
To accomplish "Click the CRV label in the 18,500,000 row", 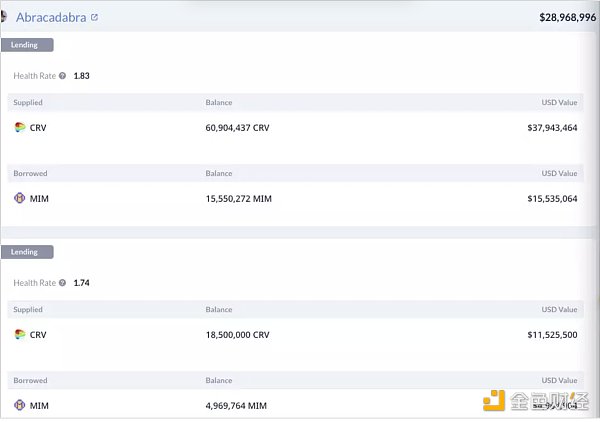I will [x=38, y=335].
